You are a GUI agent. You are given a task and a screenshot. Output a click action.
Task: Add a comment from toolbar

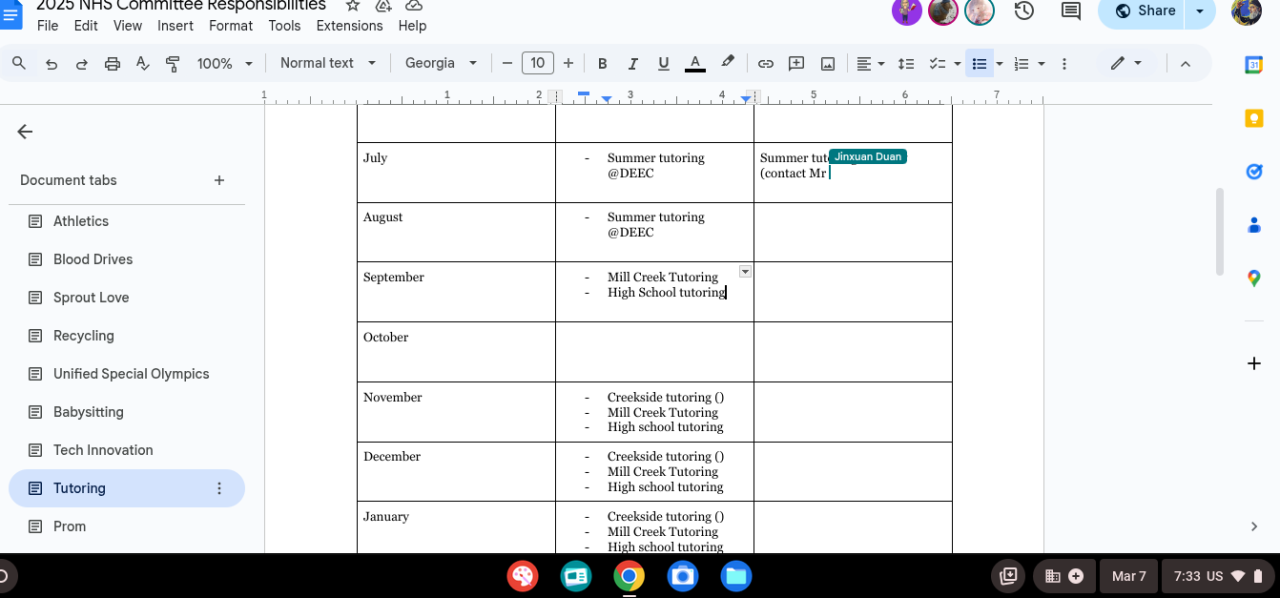point(796,63)
